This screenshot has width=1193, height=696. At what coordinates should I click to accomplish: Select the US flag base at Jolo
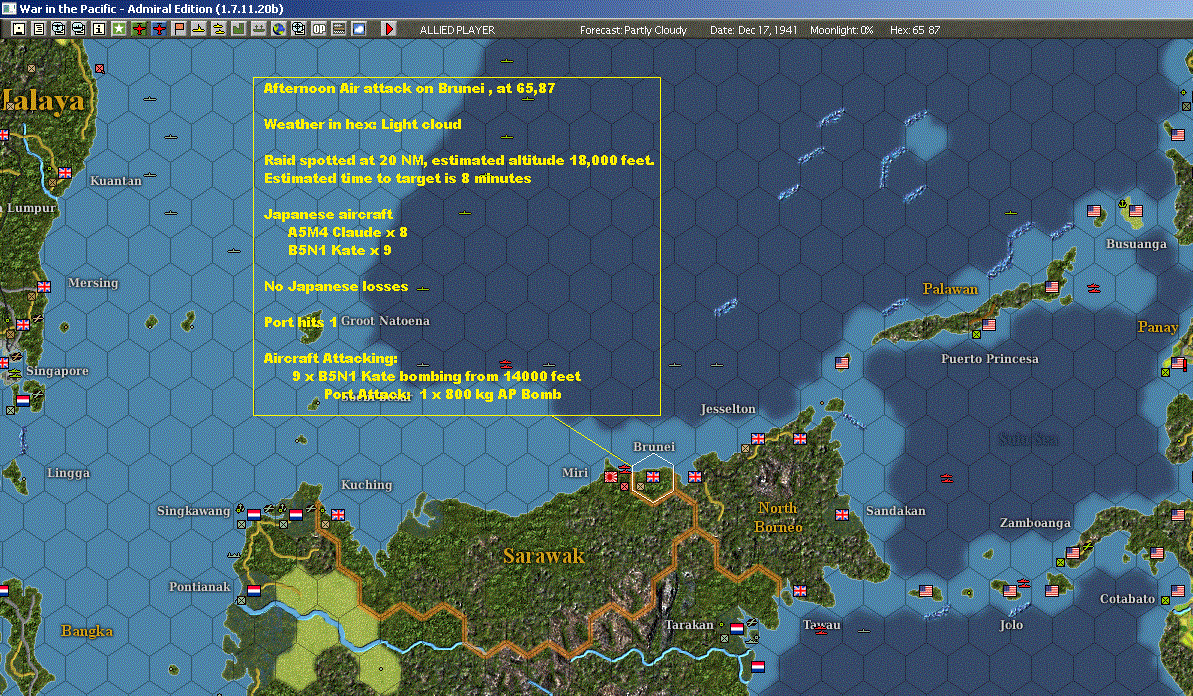pos(1010,590)
